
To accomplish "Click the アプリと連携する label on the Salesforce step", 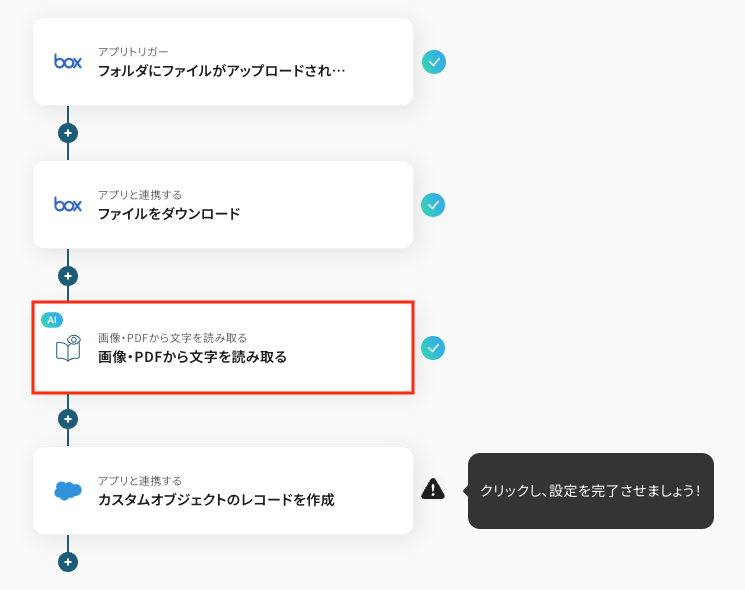I will [x=140, y=480].
